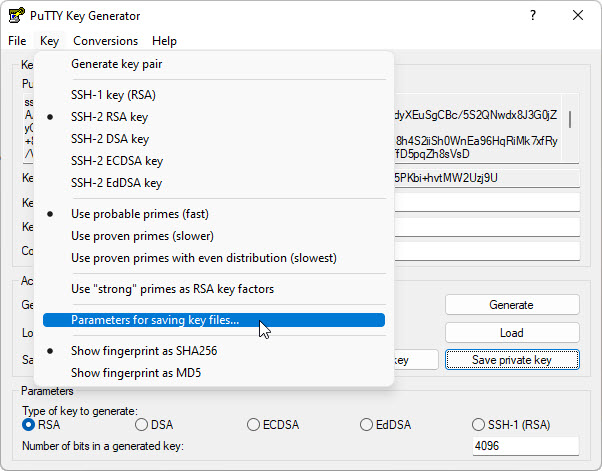The image size is (602, 471).
Task: Select the RSA radio button
Action: 29,425
